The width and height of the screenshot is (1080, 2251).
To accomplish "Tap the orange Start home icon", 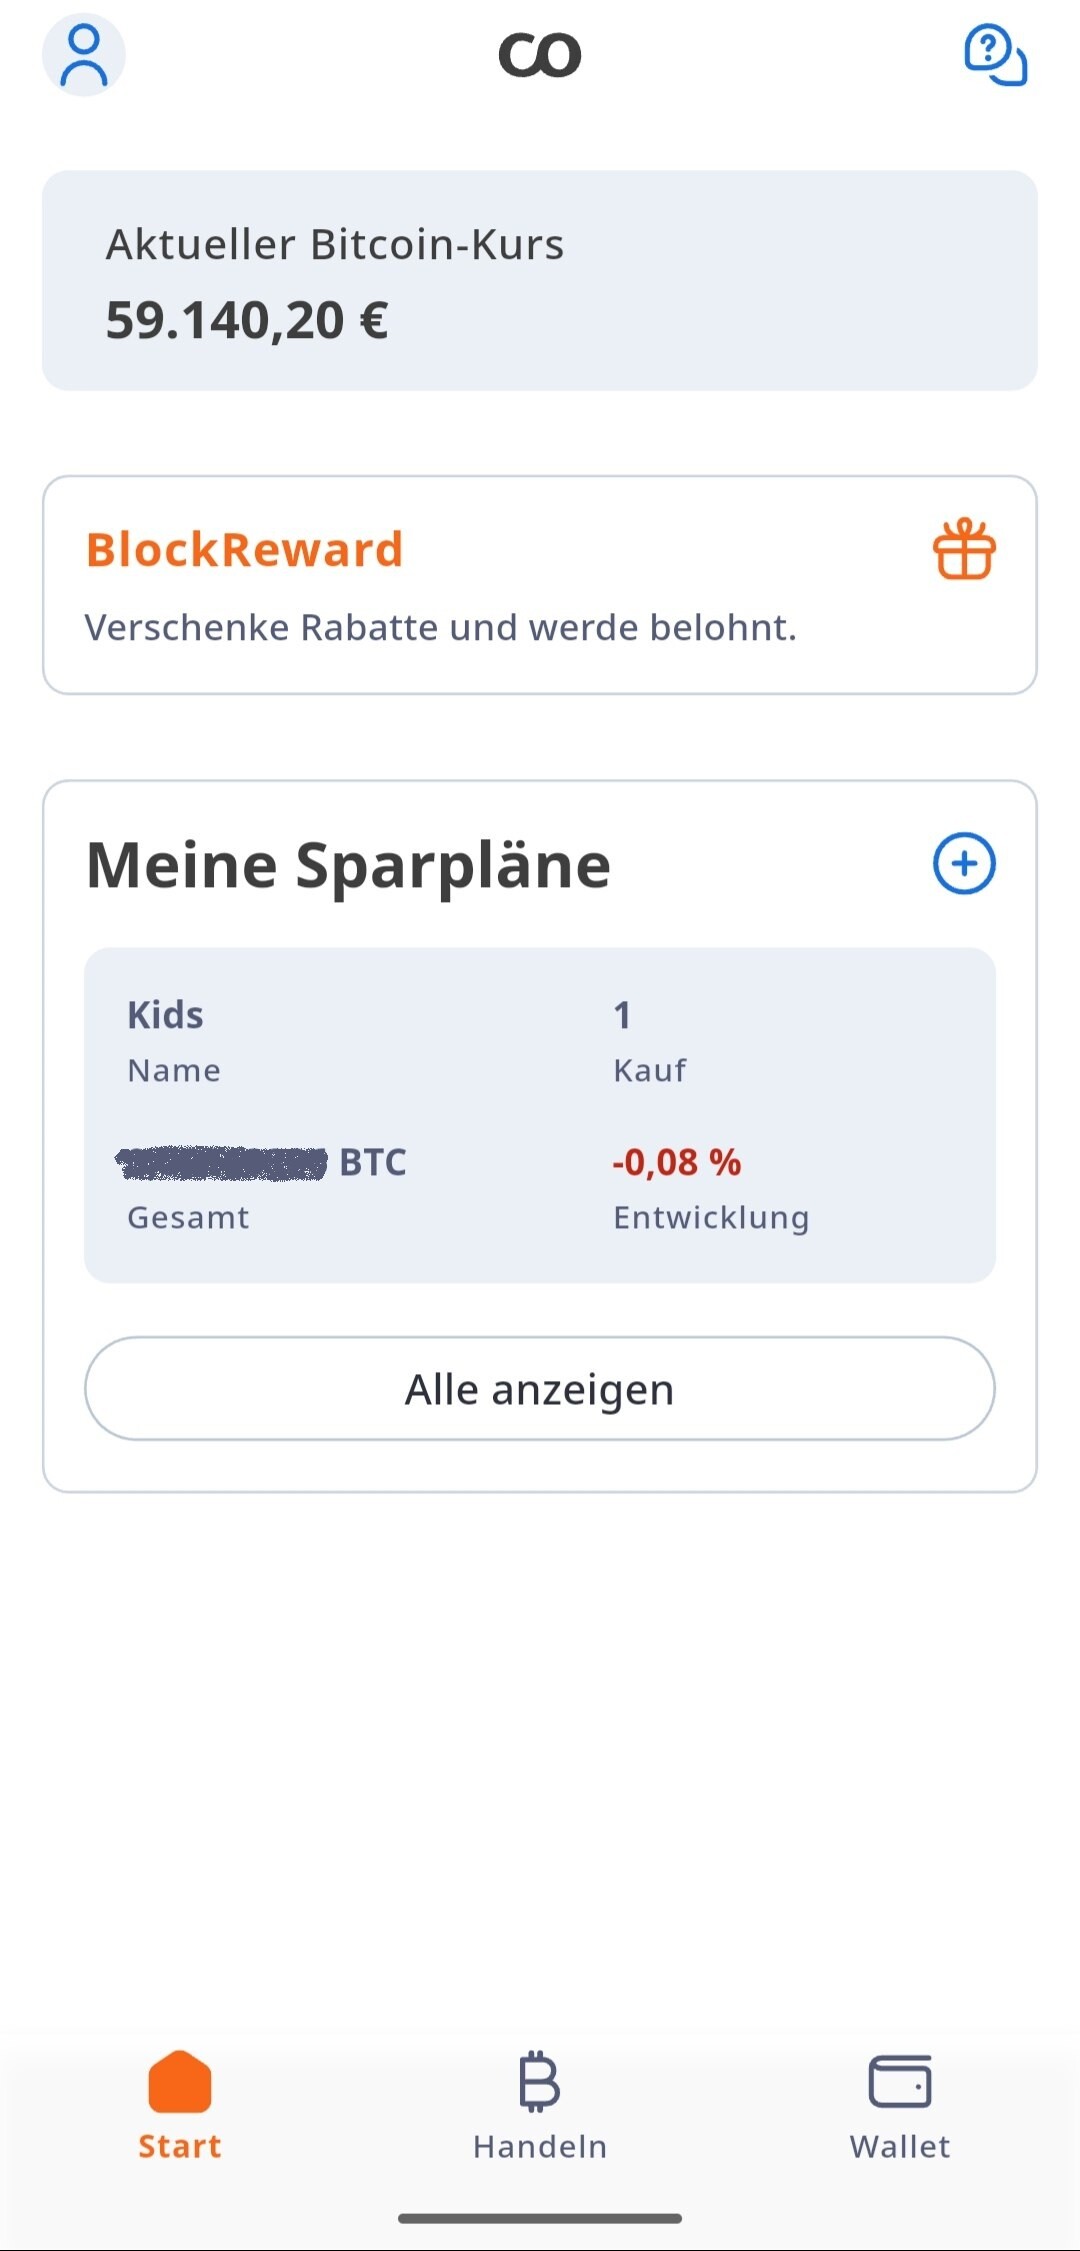I will point(180,2081).
